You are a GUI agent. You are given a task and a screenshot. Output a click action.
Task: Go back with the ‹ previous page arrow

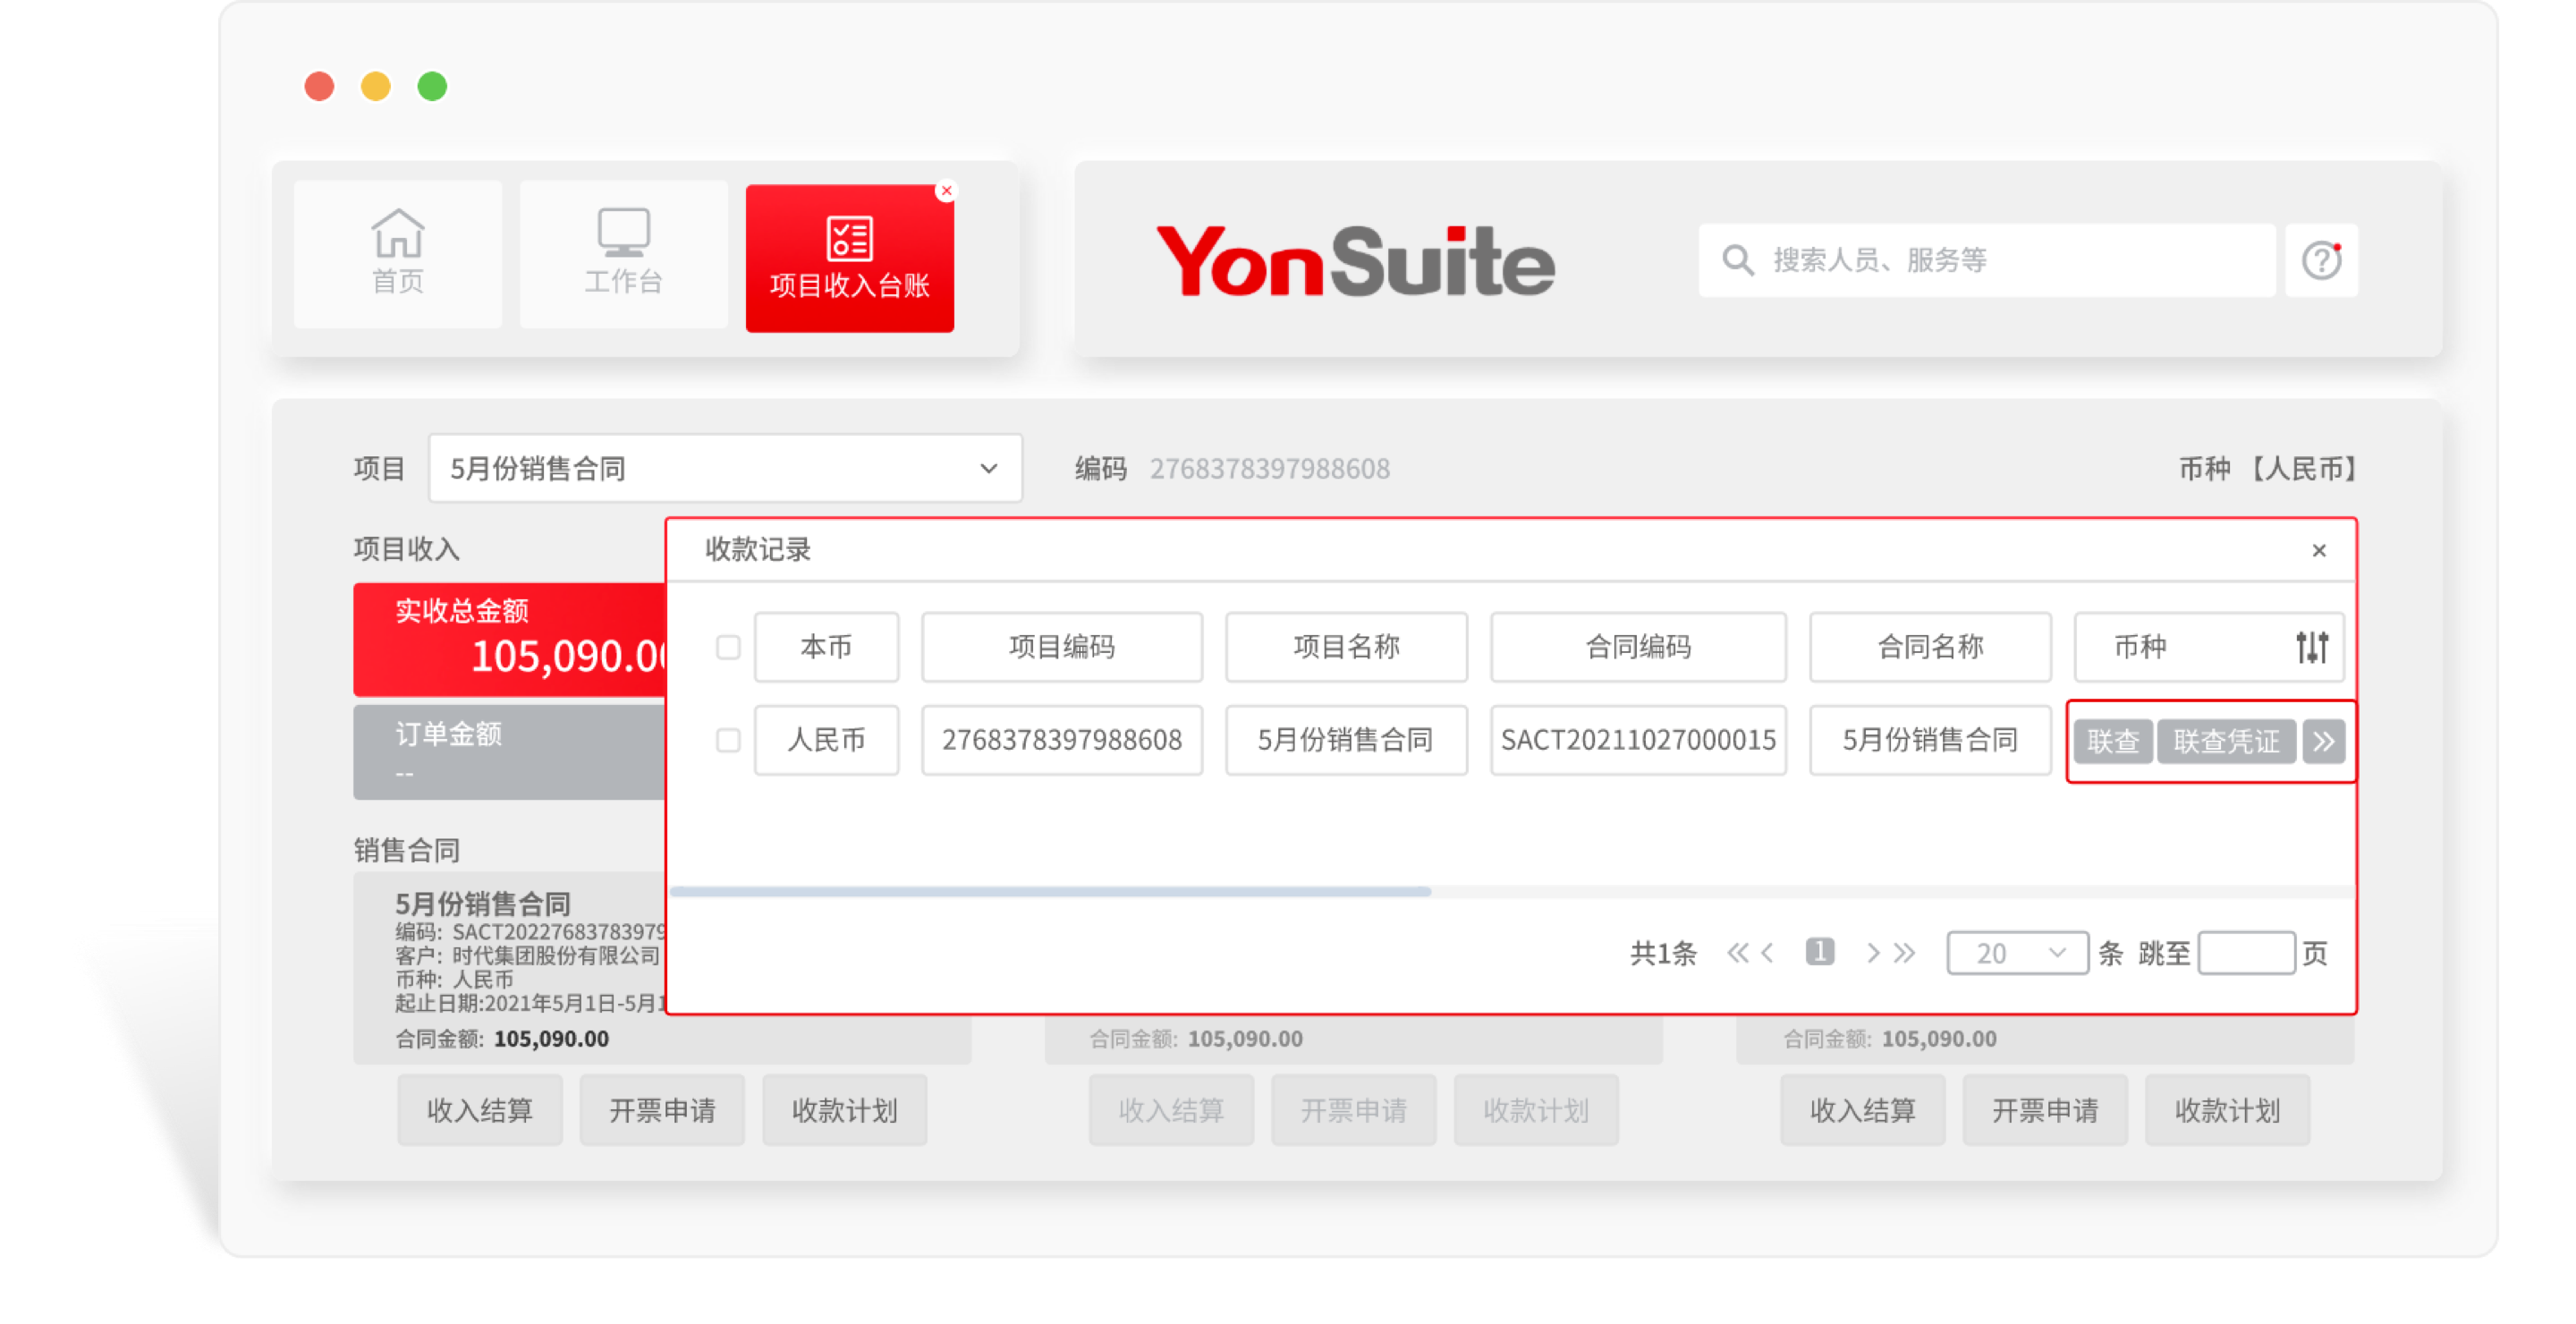point(1768,953)
